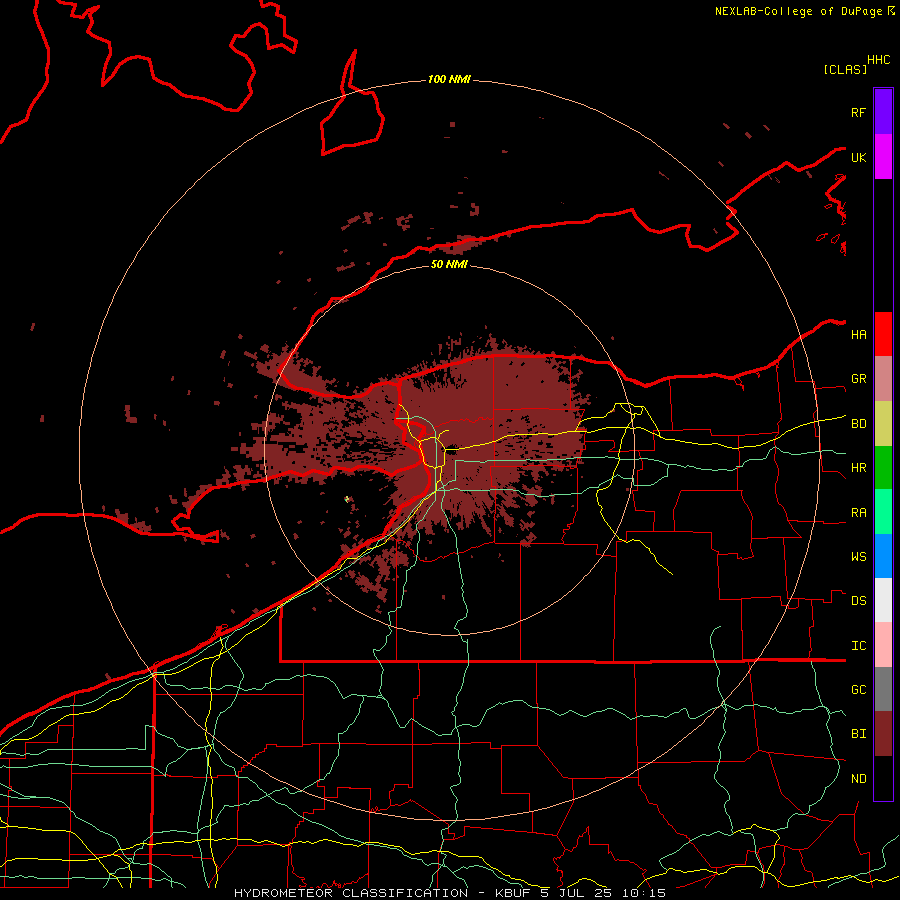The width and height of the screenshot is (900, 900).
Task: Click the HR green legend swatch
Action: [883, 468]
